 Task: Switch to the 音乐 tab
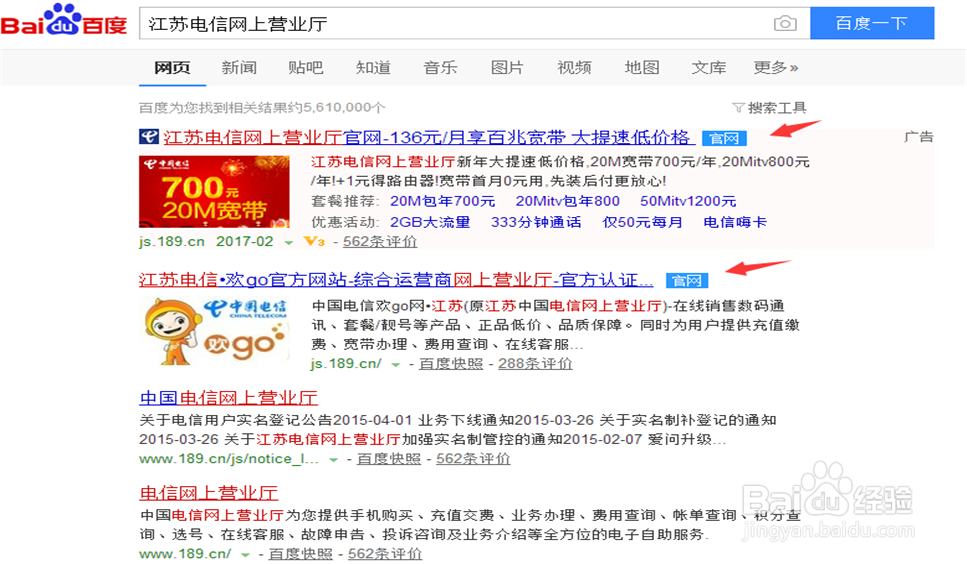(440, 67)
